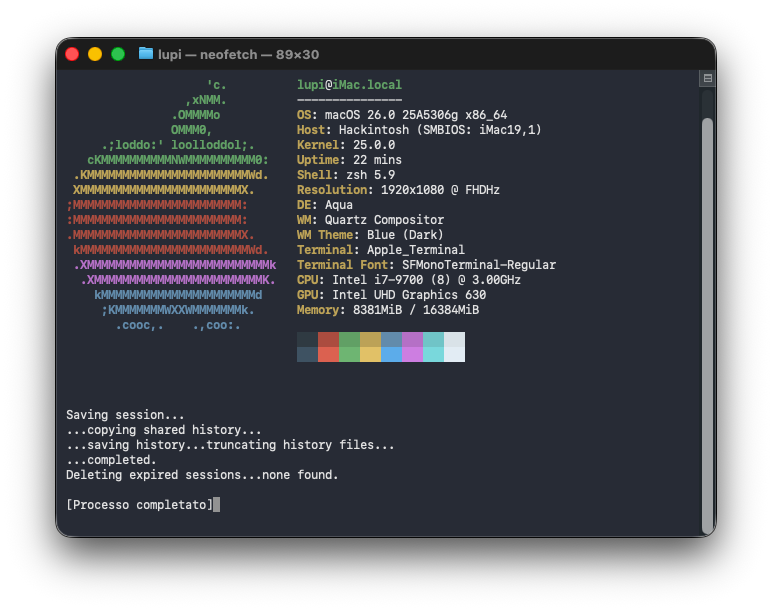Click the blue folder proxy icon in title bar

point(146,53)
